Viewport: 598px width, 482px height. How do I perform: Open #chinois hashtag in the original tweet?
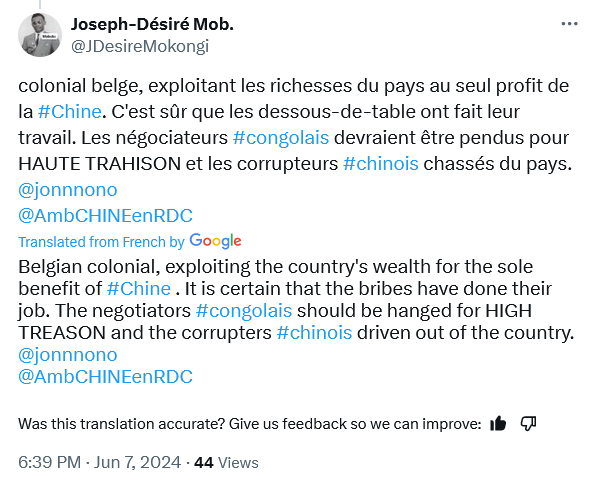pos(381,164)
